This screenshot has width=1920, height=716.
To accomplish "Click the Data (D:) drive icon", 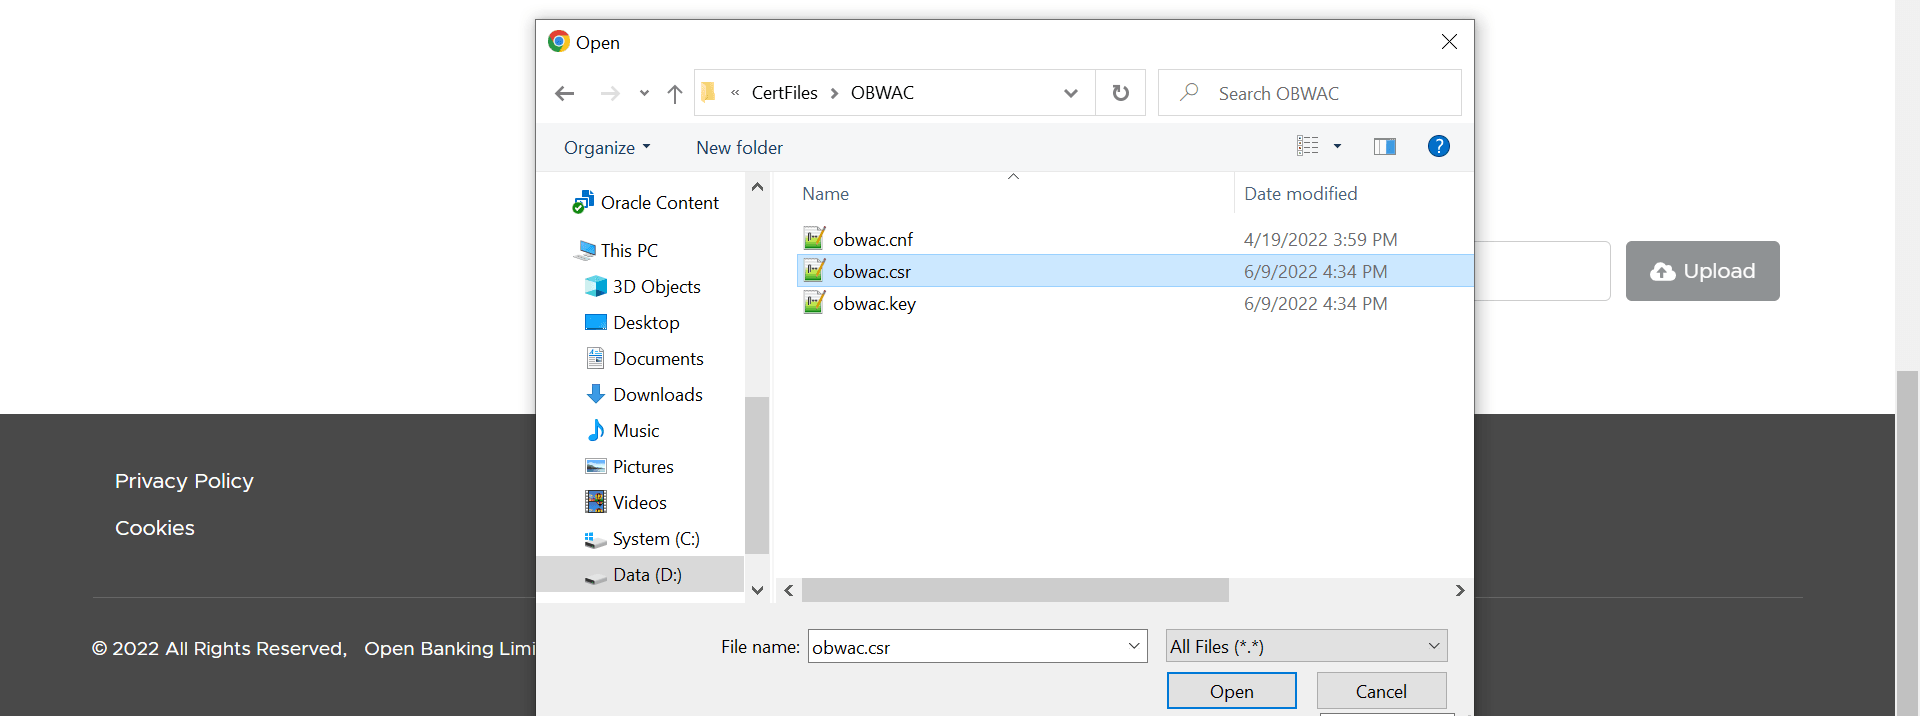I will click(596, 577).
